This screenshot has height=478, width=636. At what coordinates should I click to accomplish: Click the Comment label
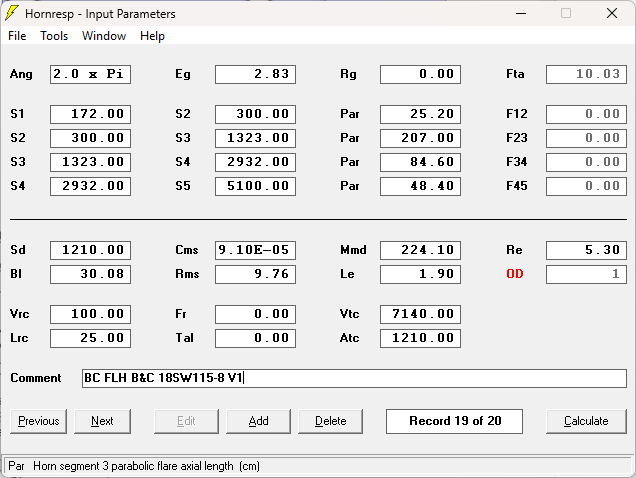tap(36, 378)
